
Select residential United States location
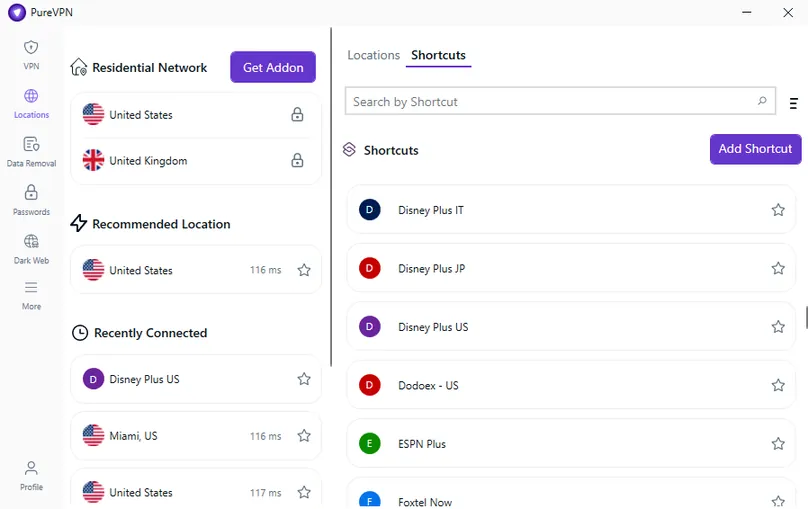(x=196, y=114)
